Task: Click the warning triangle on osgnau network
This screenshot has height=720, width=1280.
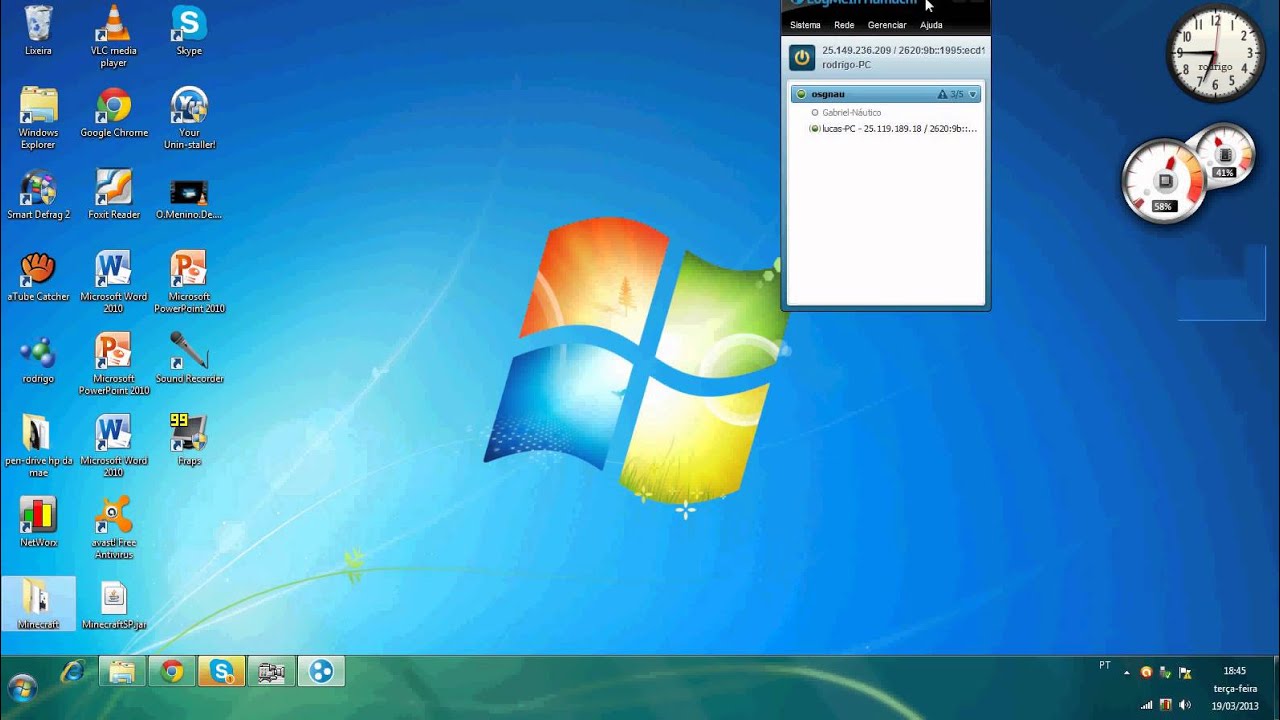Action: [942, 94]
